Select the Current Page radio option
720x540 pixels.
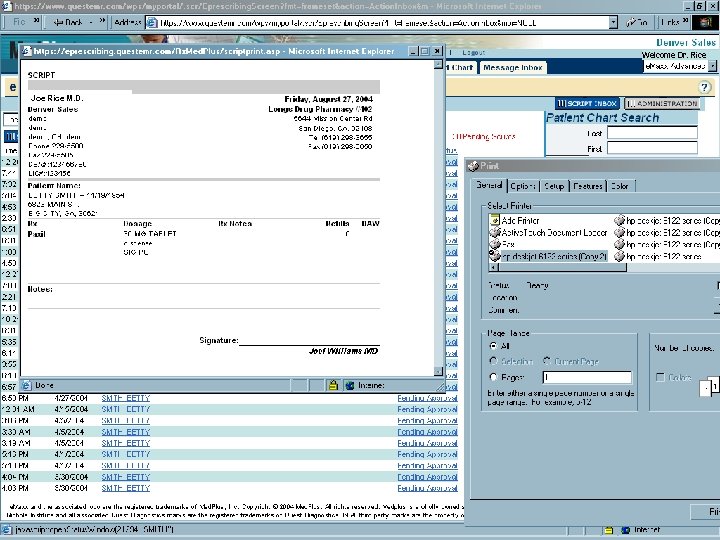[x=547, y=361]
